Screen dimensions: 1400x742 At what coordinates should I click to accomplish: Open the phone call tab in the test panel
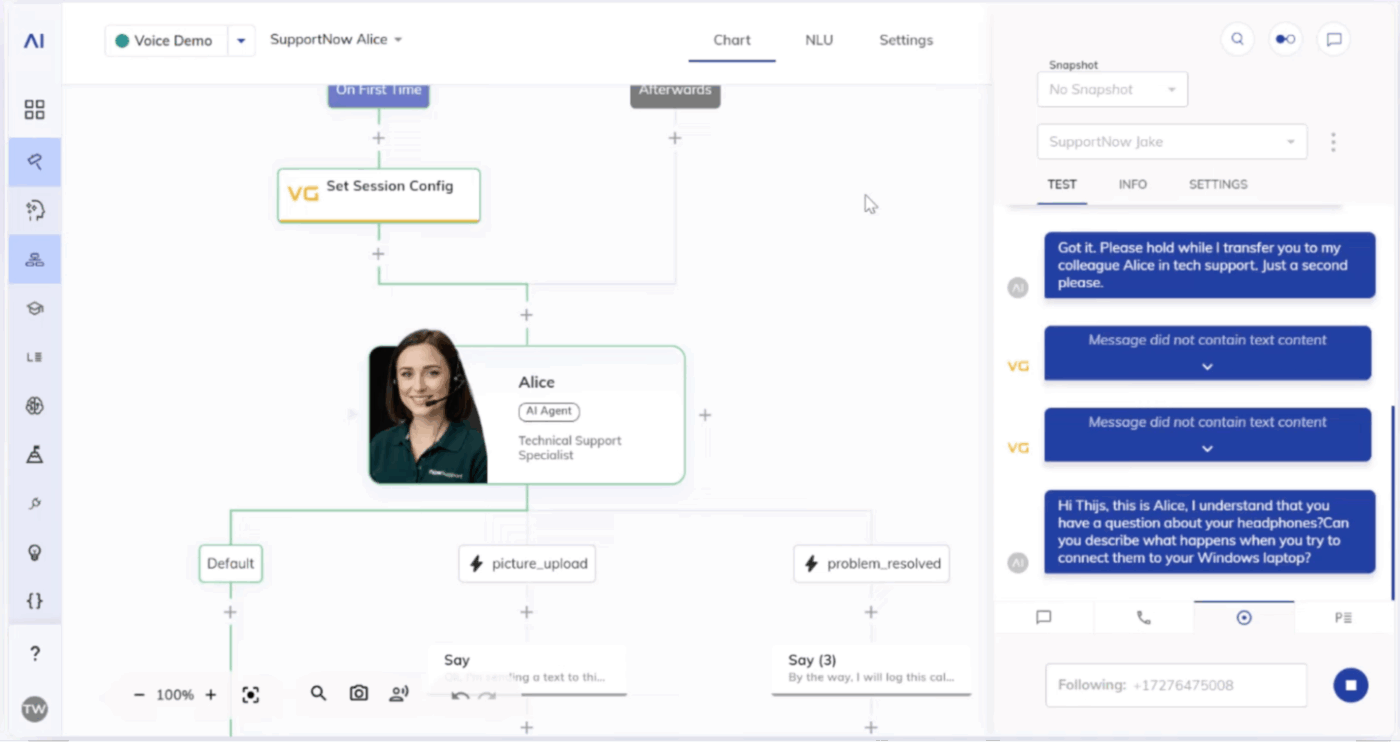(1143, 617)
